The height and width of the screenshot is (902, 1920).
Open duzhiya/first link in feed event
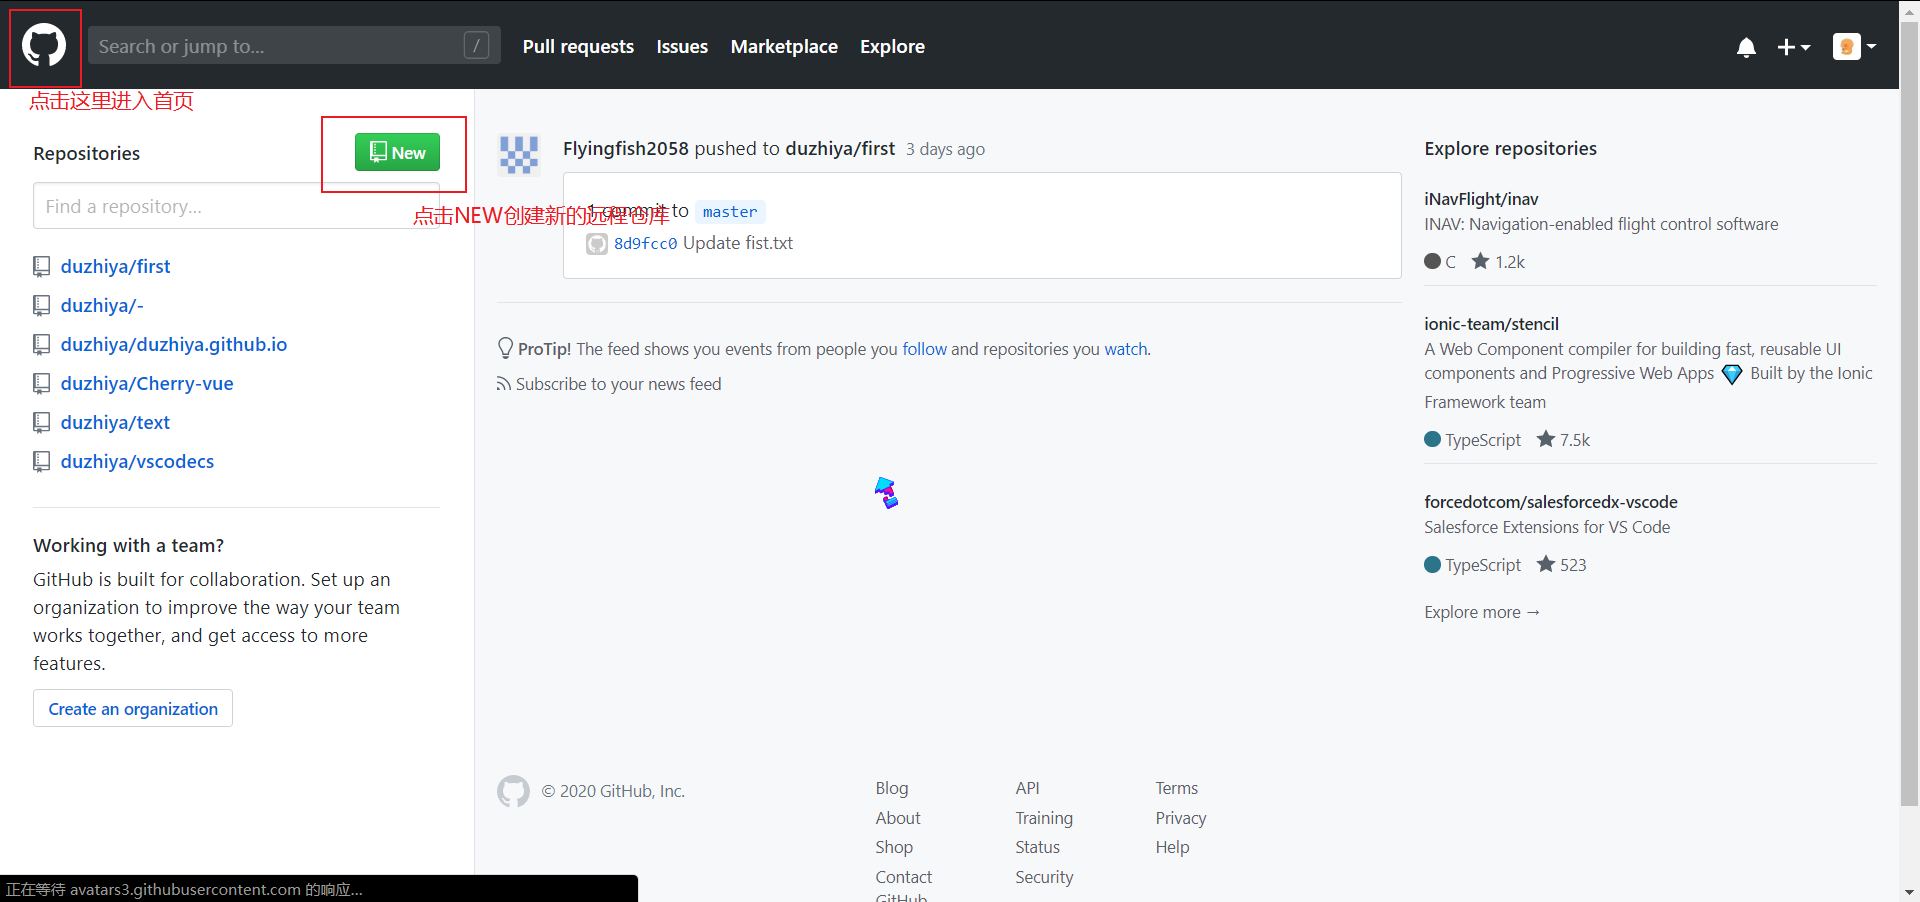[x=840, y=148]
